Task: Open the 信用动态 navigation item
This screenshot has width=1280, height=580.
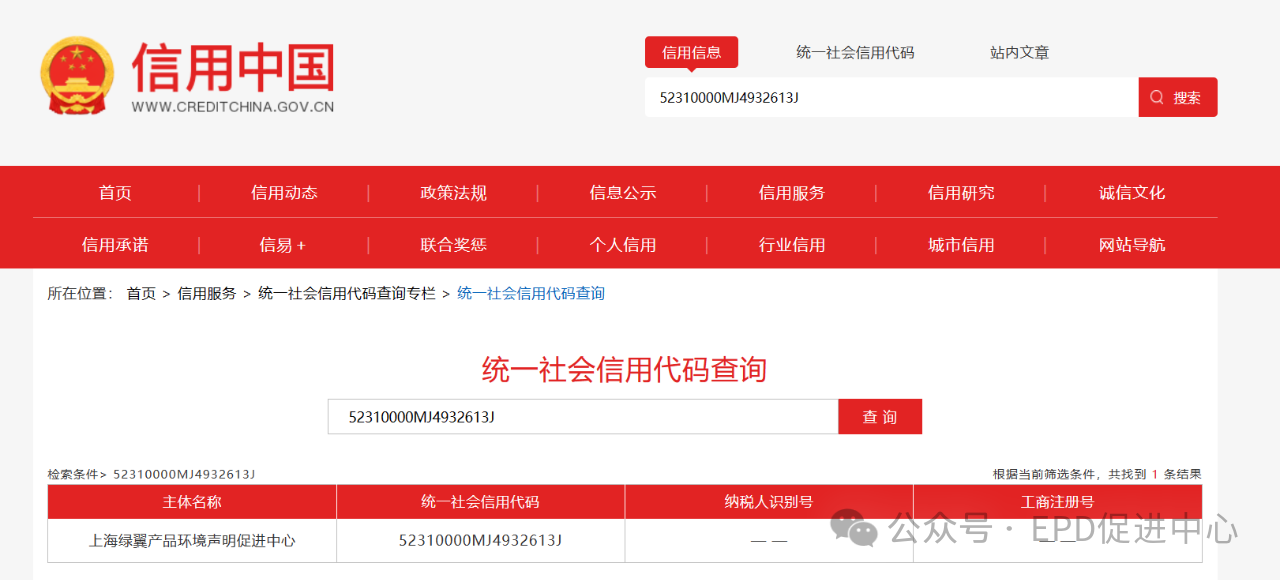Action: 284,193
